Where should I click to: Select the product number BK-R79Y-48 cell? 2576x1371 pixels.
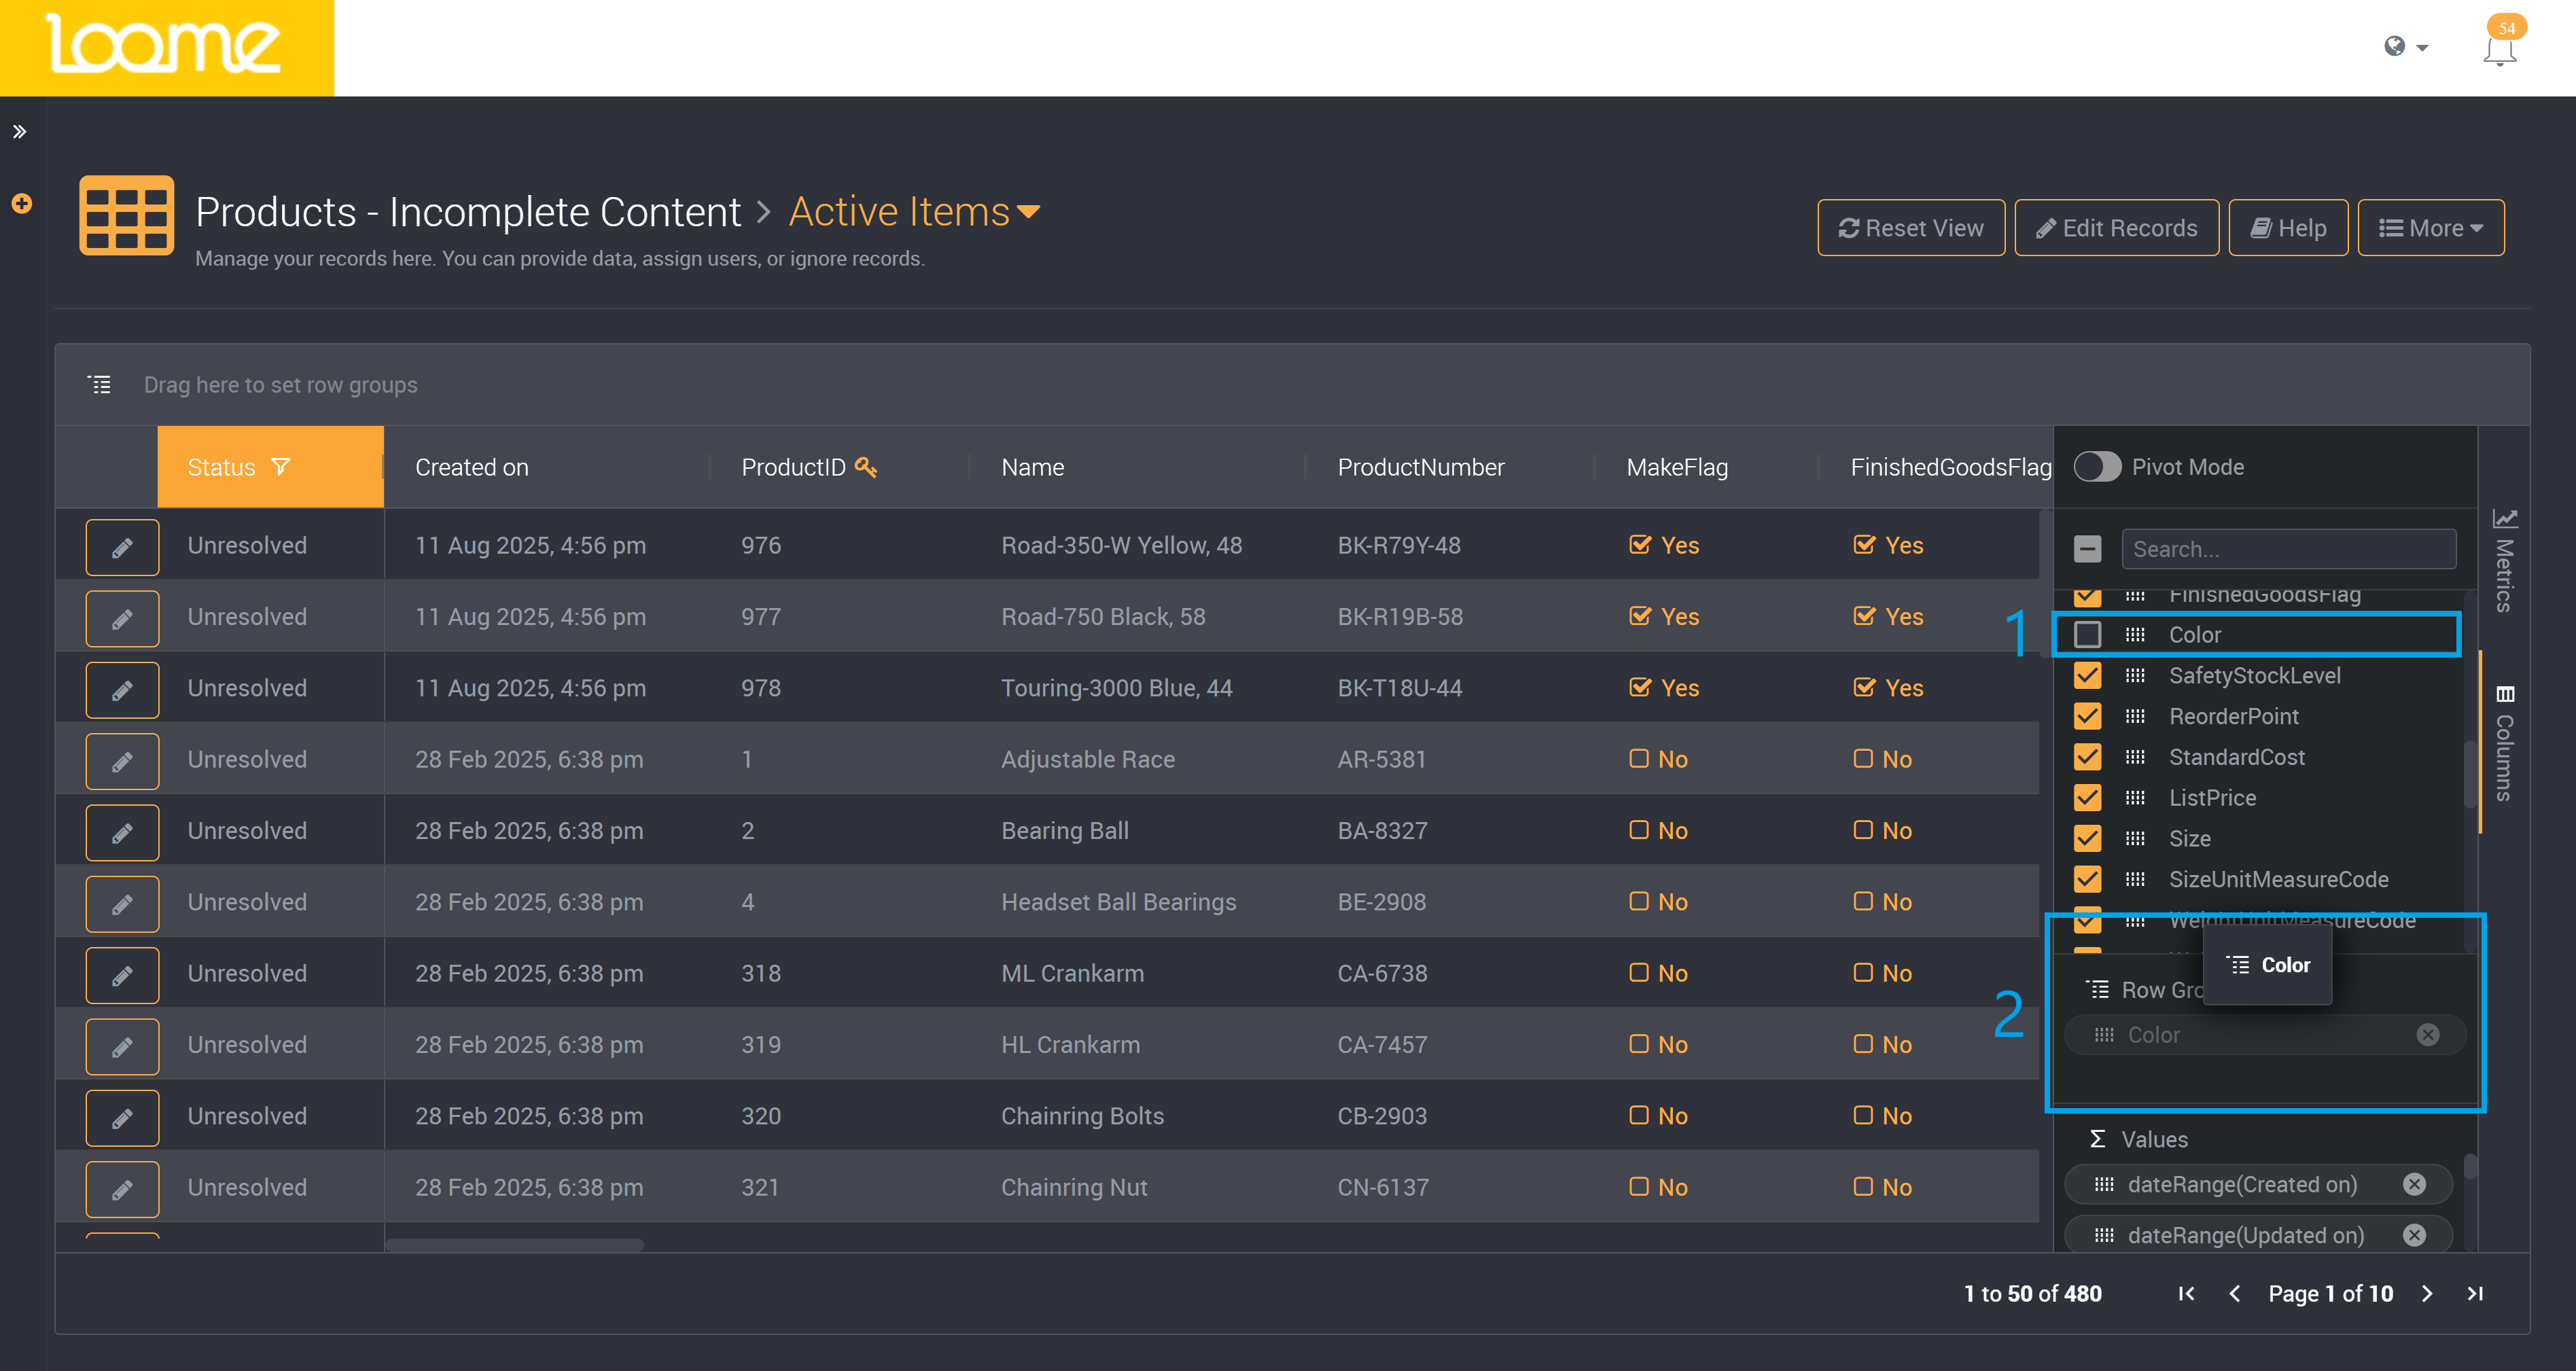tap(1399, 545)
